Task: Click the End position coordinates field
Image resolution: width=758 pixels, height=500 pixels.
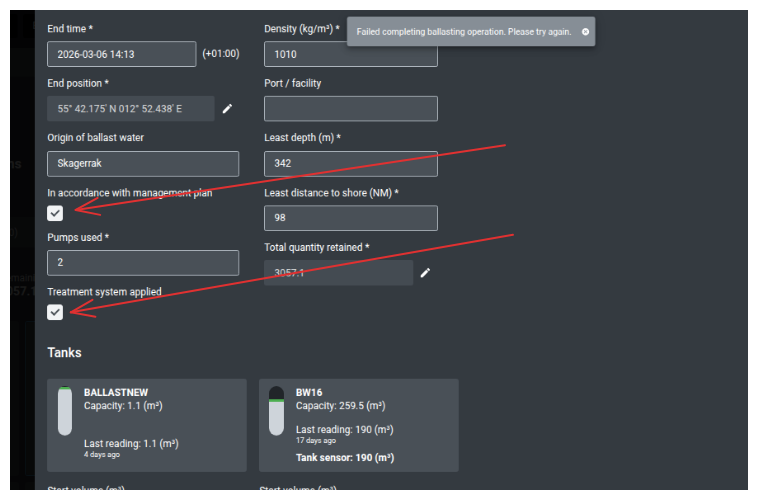Action: 130,109
